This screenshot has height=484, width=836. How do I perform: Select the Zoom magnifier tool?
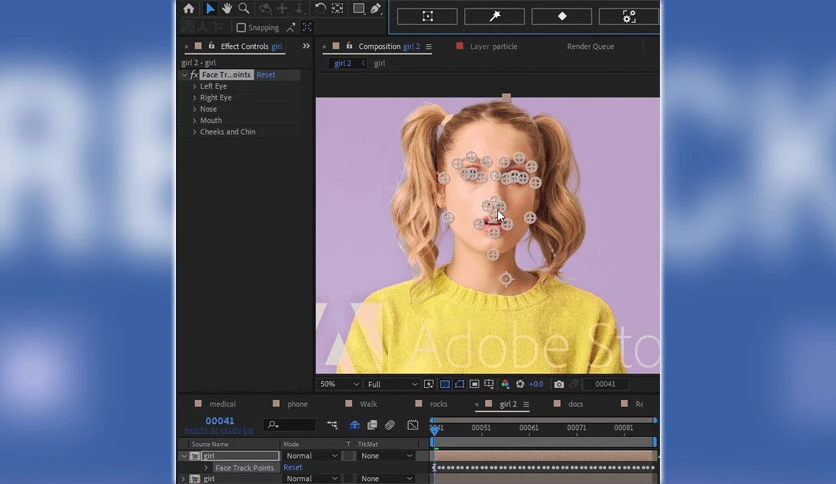(244, 9)
